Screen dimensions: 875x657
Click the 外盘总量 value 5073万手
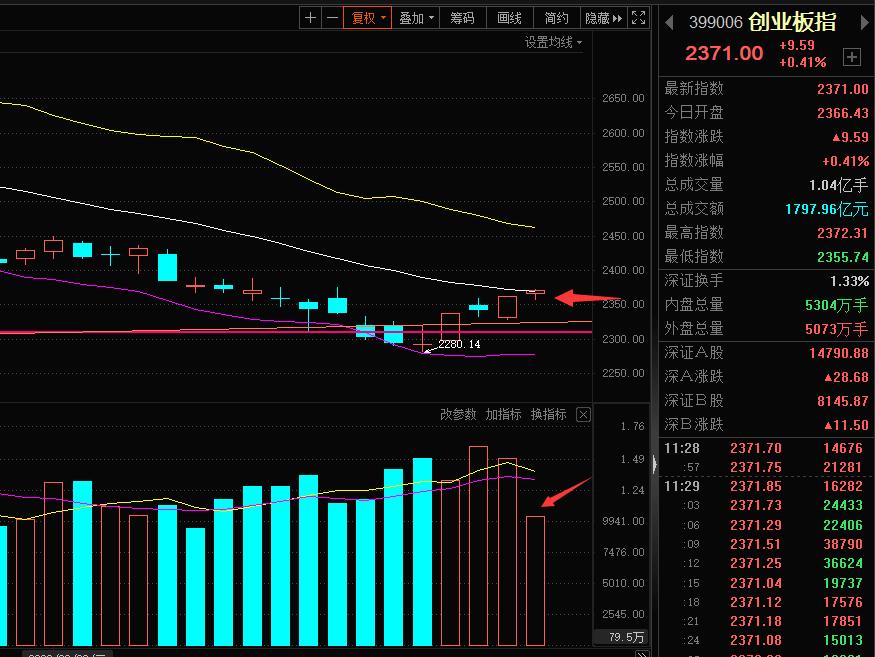point(836,329)
